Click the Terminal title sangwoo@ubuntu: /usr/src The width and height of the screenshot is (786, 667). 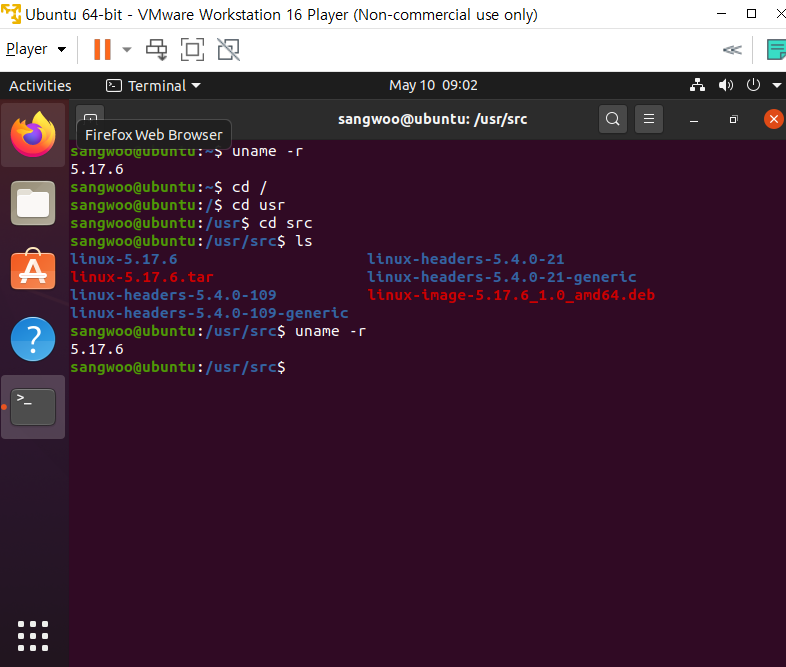click(x=433, y=119)
